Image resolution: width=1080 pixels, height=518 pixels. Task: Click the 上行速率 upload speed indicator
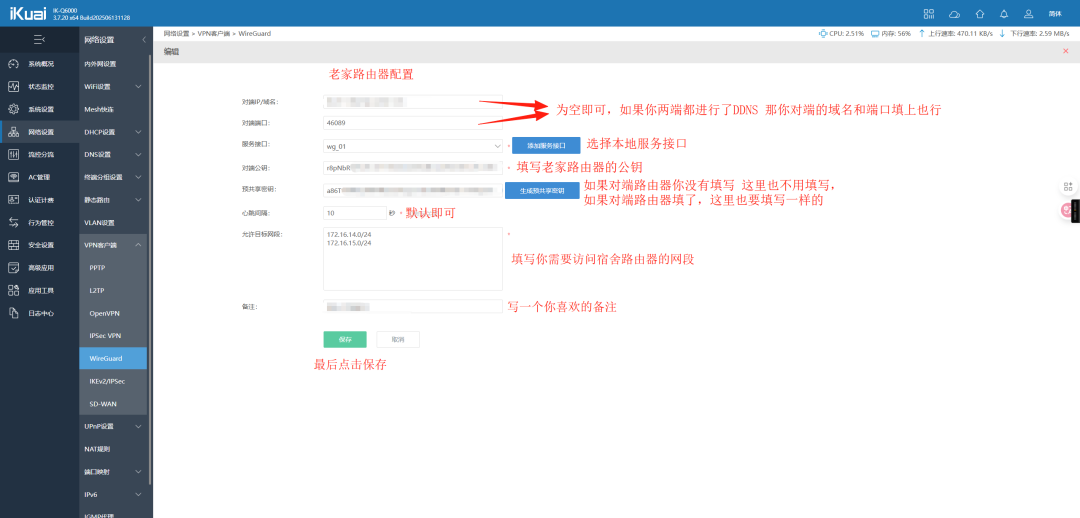click(955, 33)
